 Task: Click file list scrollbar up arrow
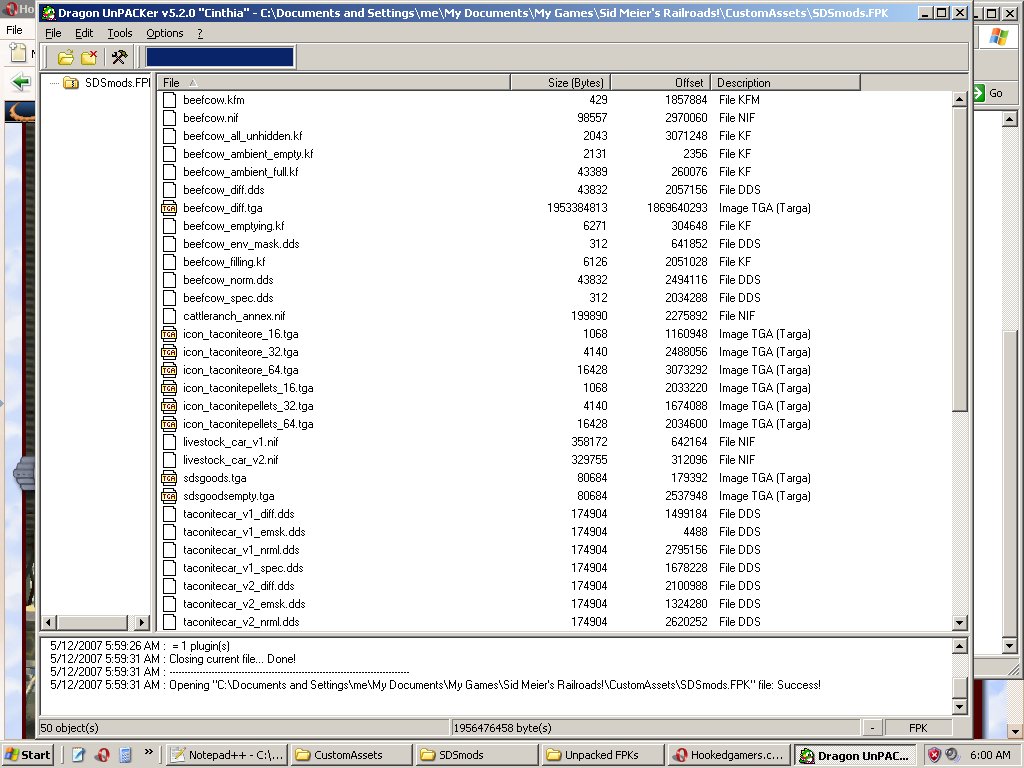pyautogui.click(x=959, y=99)
